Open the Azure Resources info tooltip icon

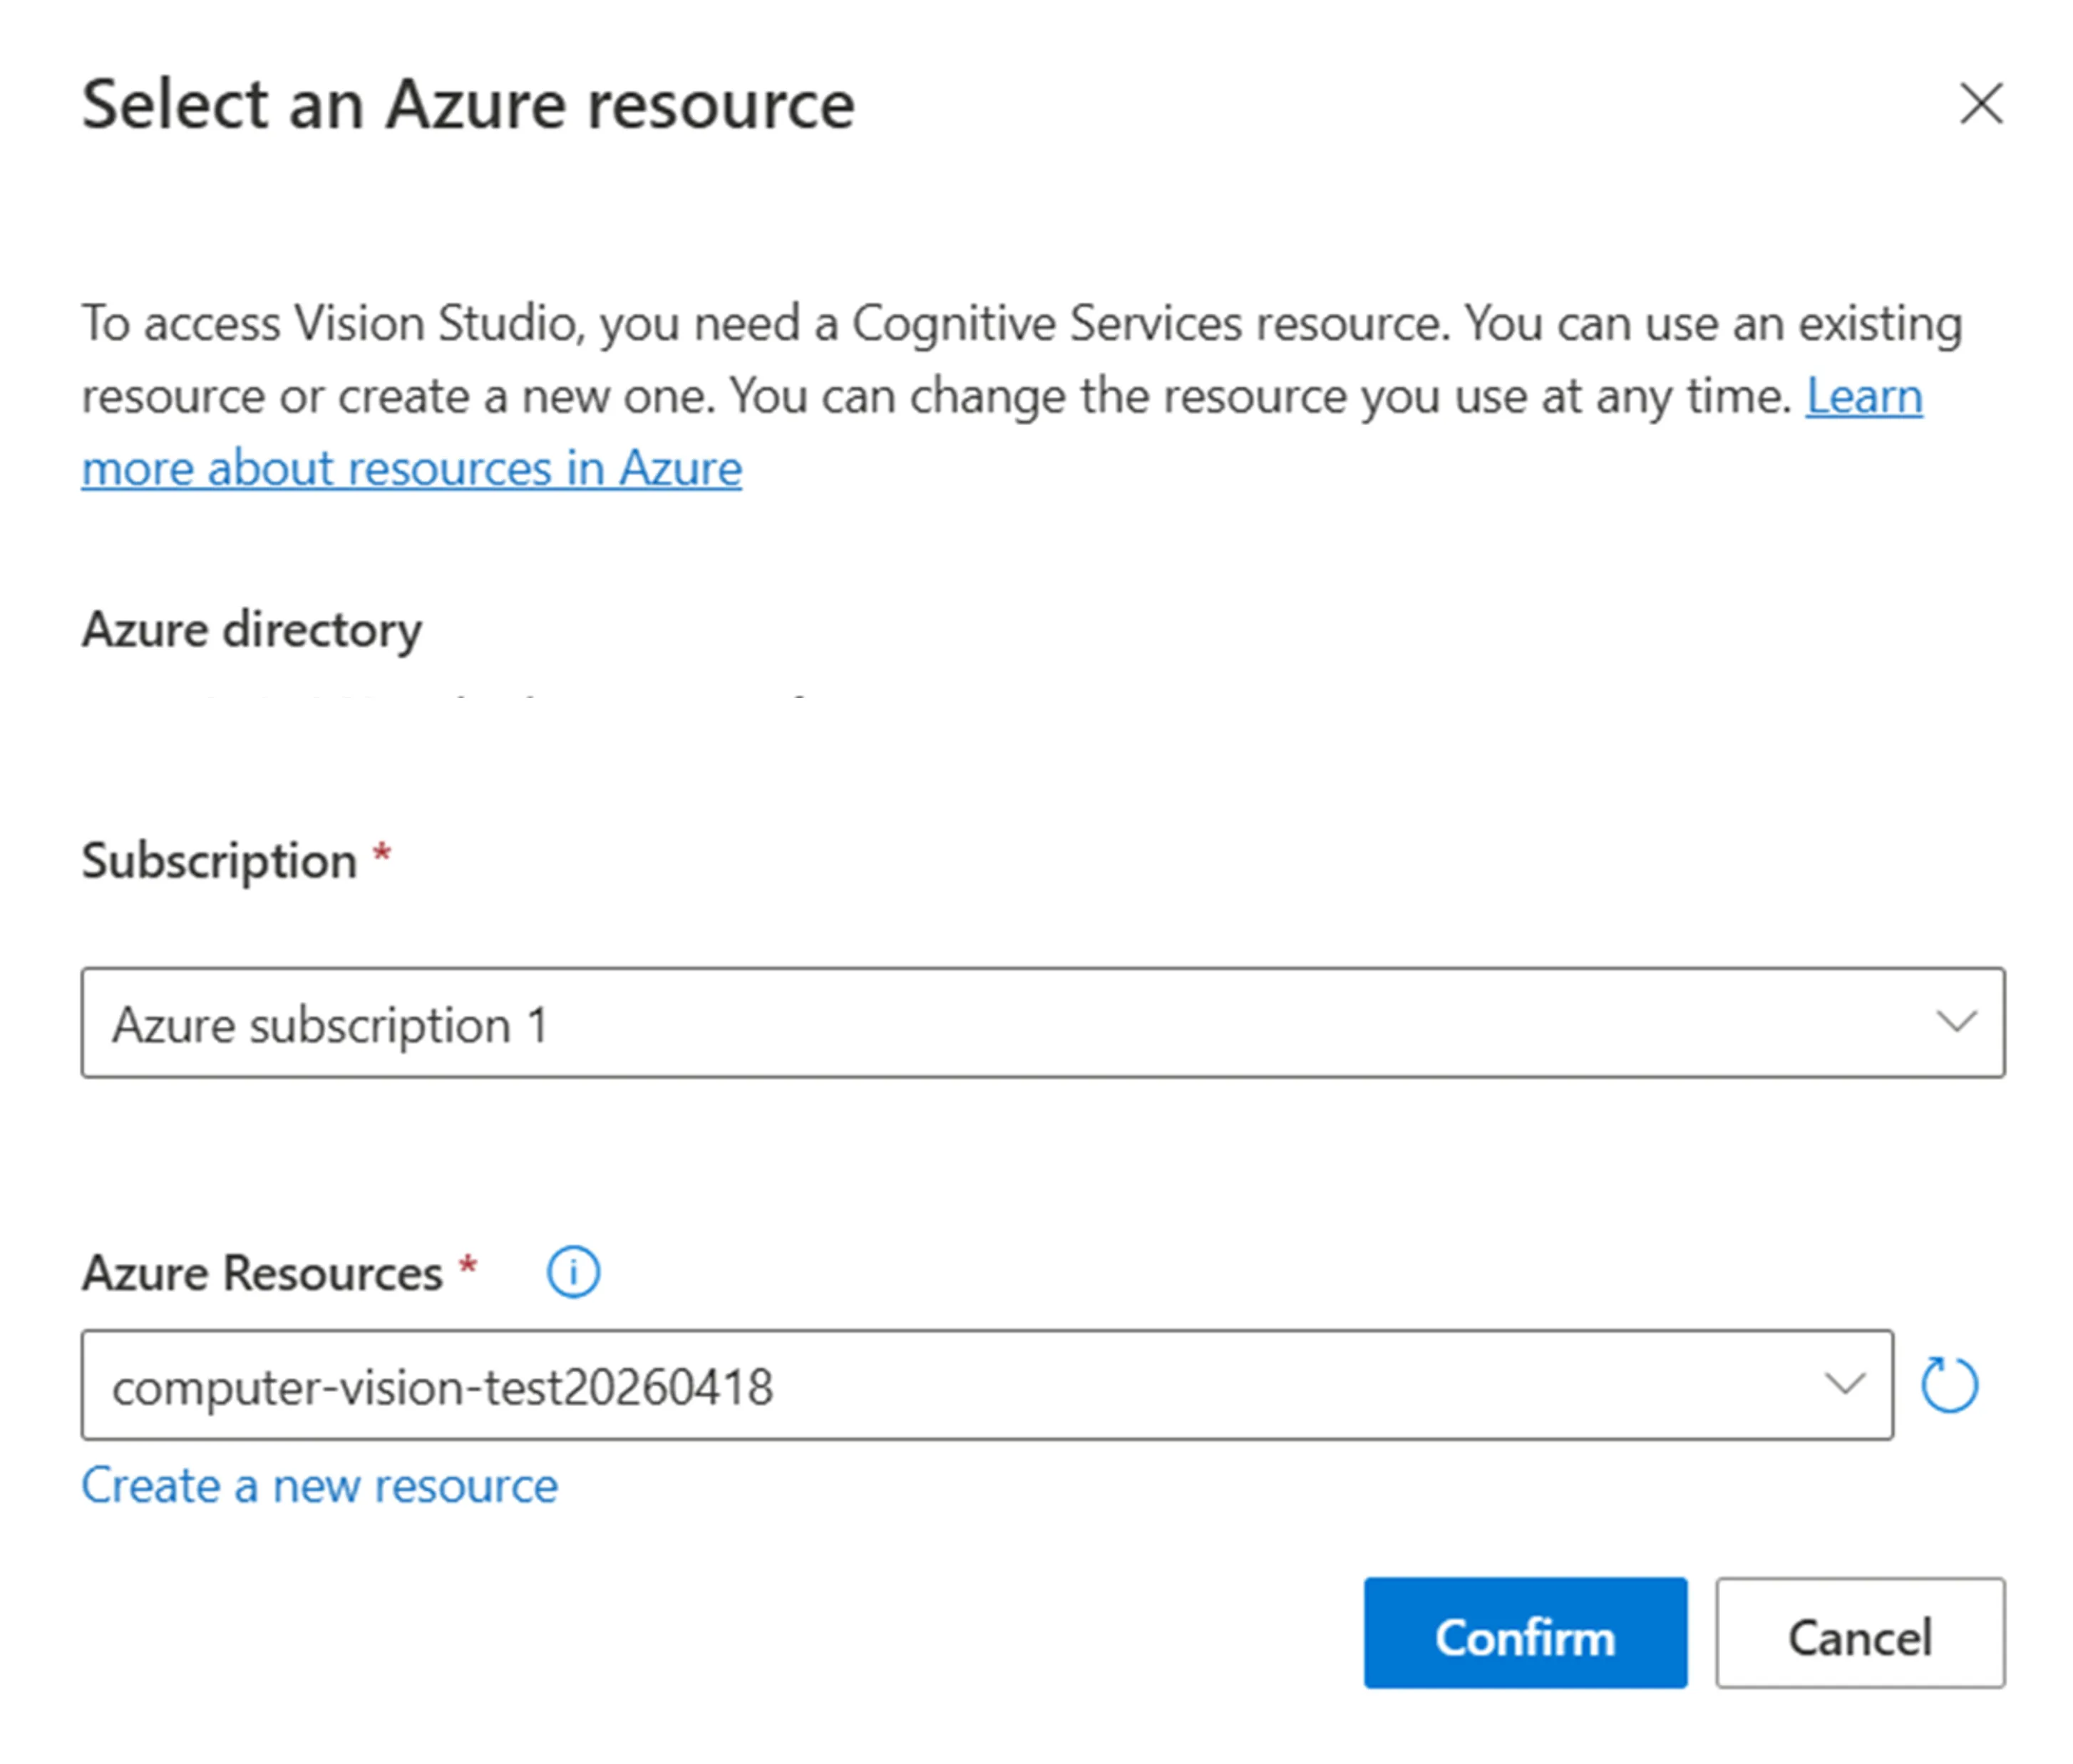click(x=573, y=1273)
